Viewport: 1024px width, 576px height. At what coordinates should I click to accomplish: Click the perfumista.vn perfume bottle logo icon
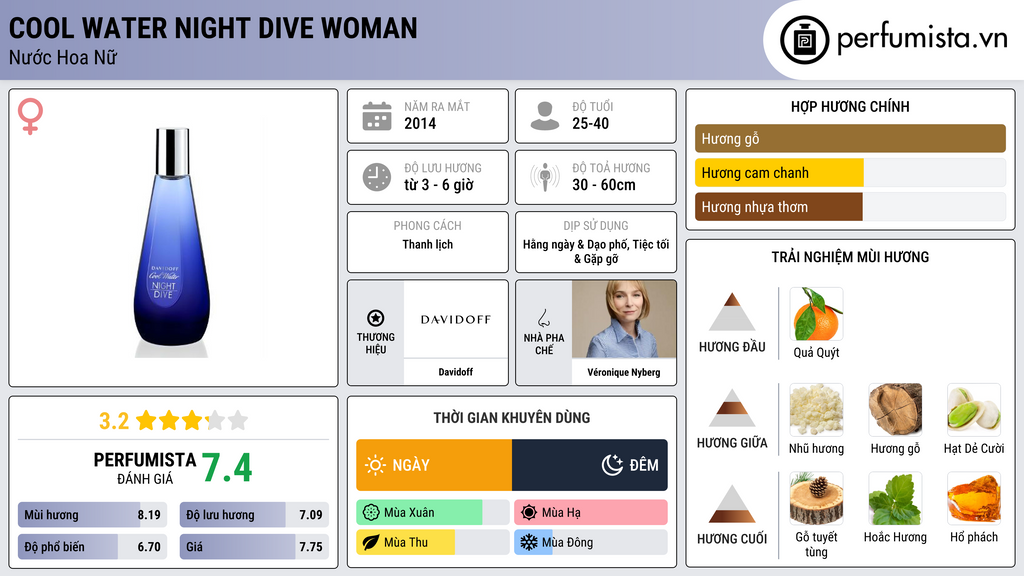[805, 40]
